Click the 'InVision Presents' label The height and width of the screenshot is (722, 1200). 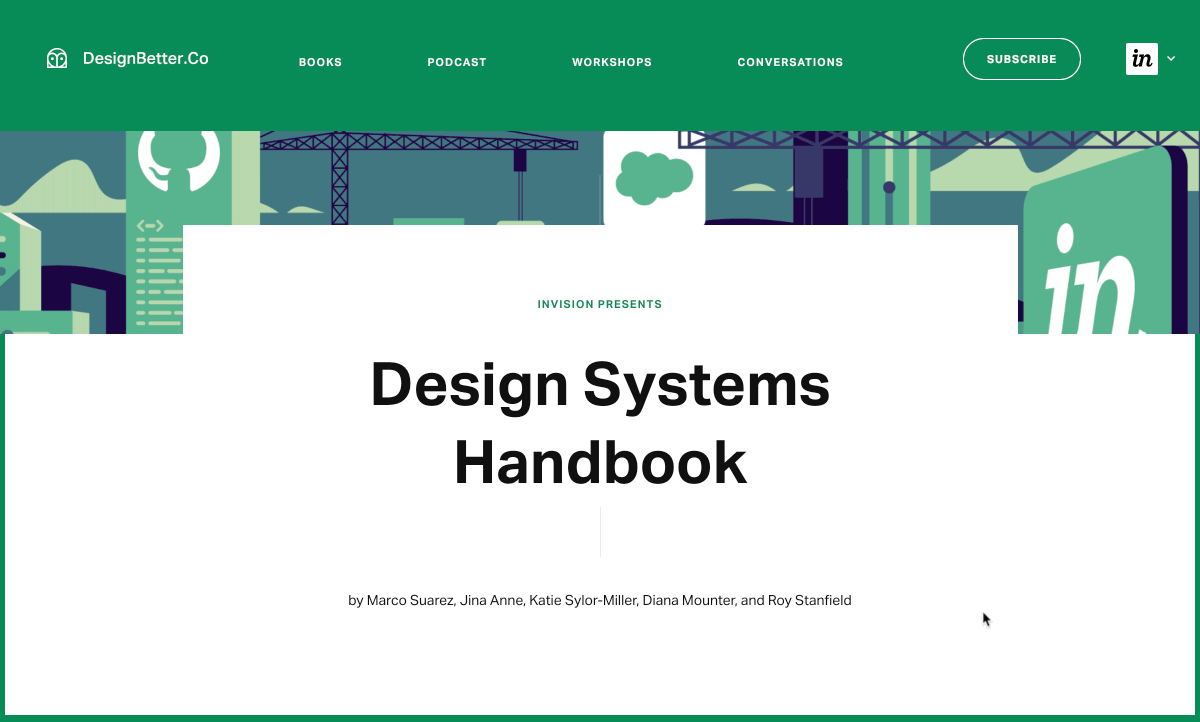[600, 304]
